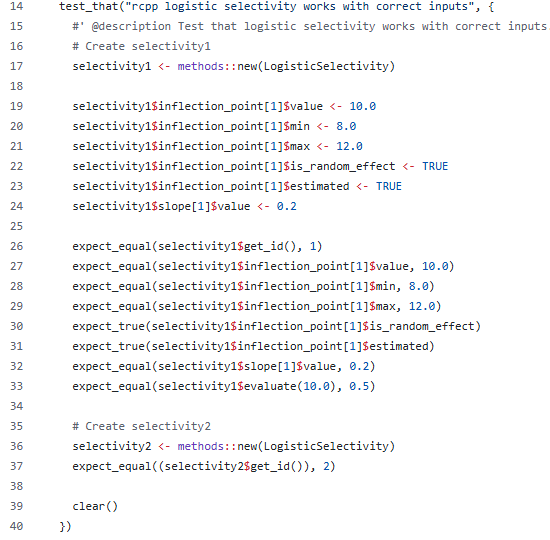The height and width of the screenshot is (540, 550).
Task: Click get_id() on line 26
Action: point(270,246)
